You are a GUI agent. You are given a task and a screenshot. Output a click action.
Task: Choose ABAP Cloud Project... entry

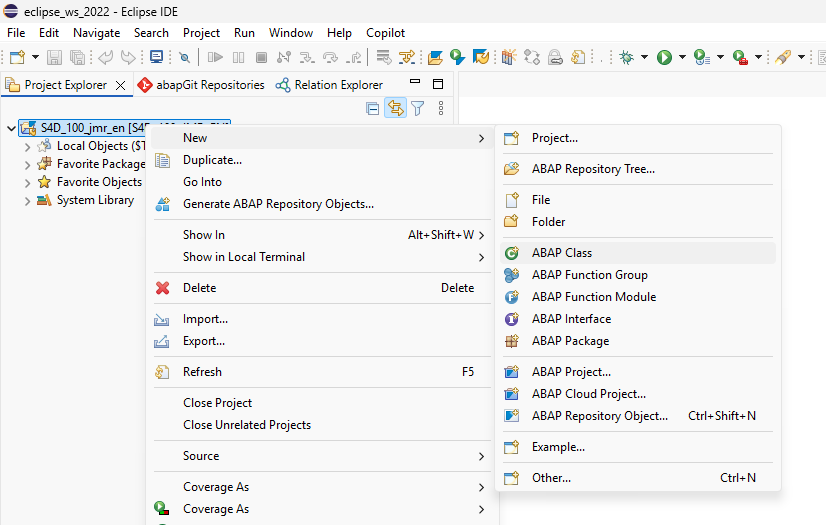click(x=637, y=394)
